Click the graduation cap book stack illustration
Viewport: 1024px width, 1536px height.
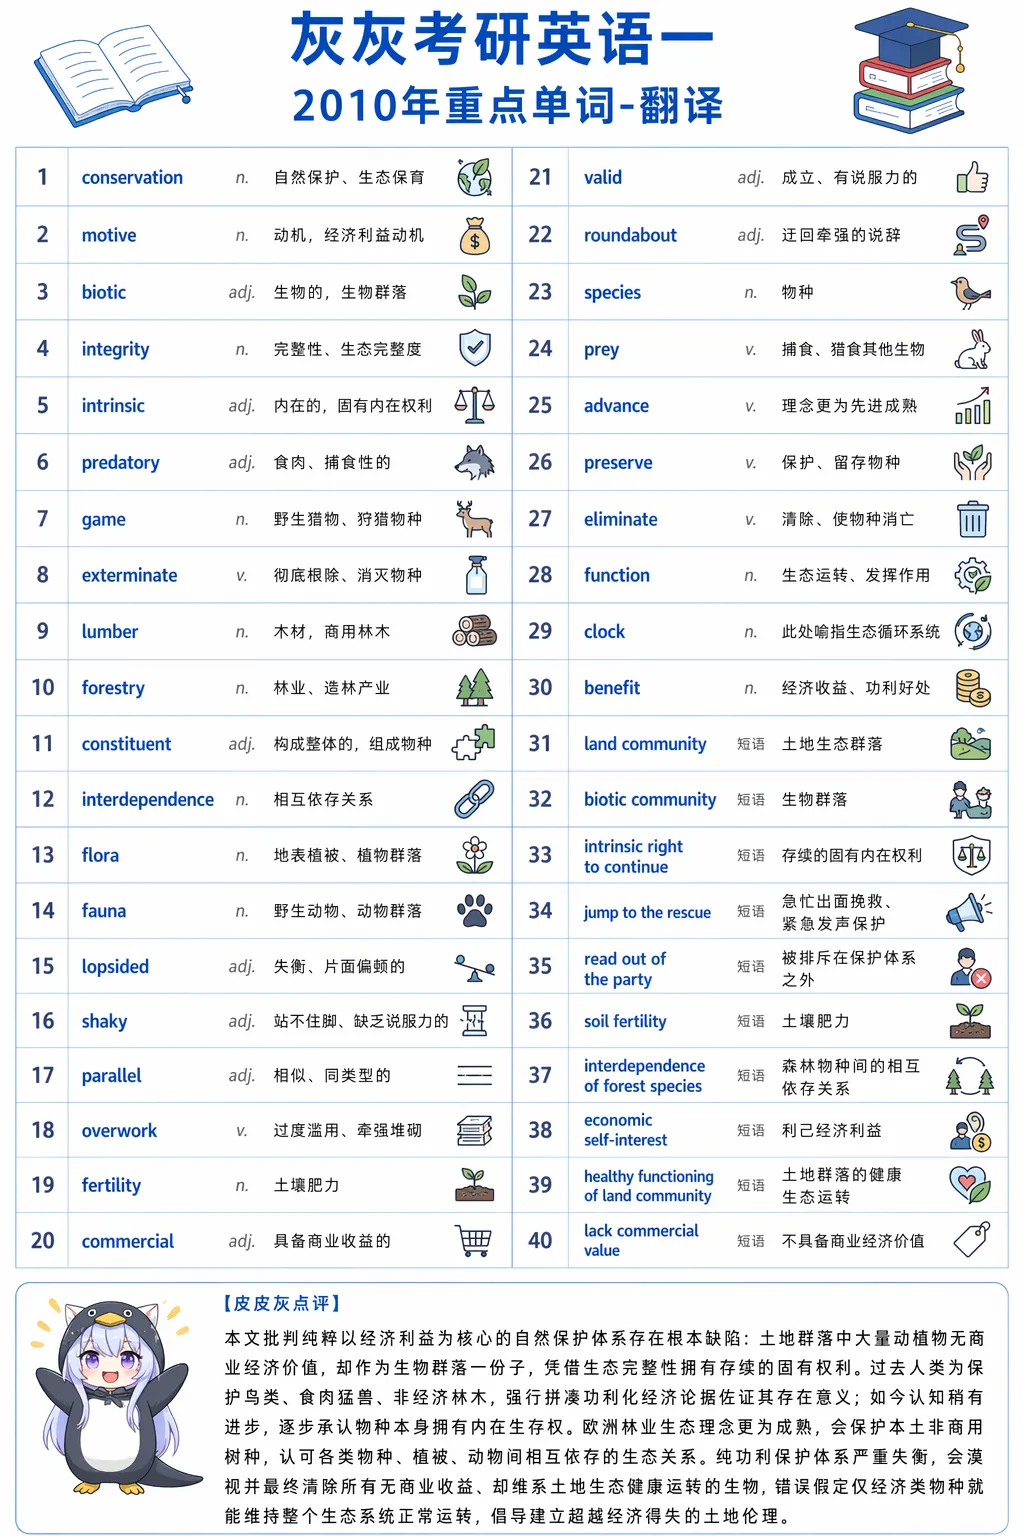tap(910, 70)
